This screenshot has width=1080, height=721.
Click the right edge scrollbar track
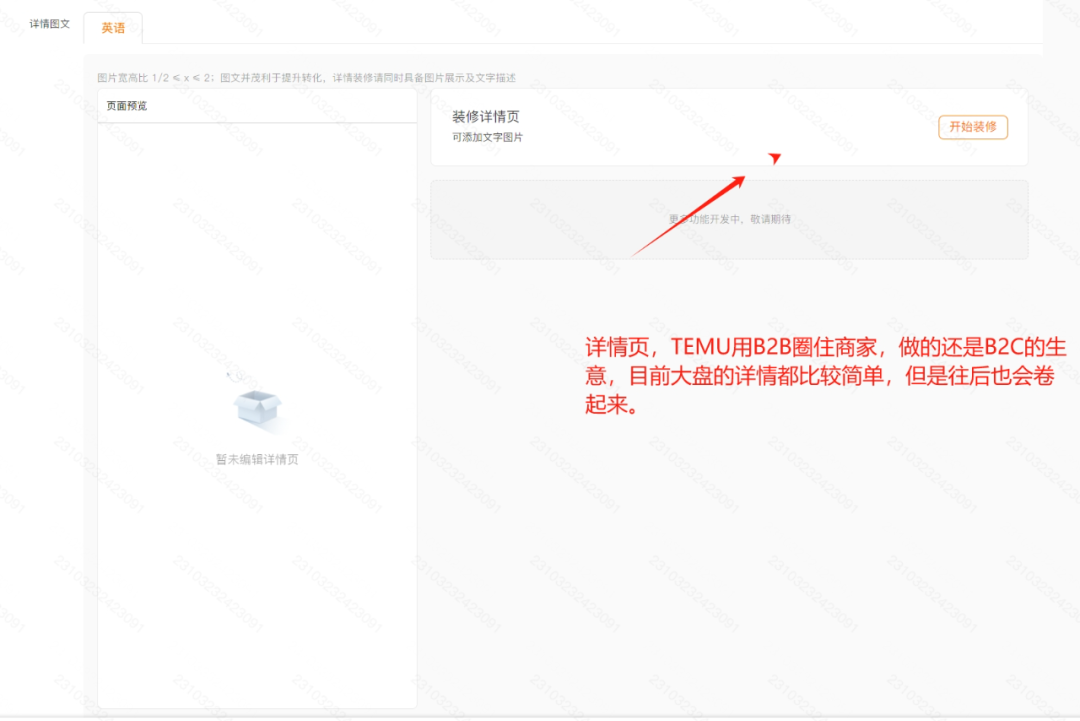click(1074, 360)
